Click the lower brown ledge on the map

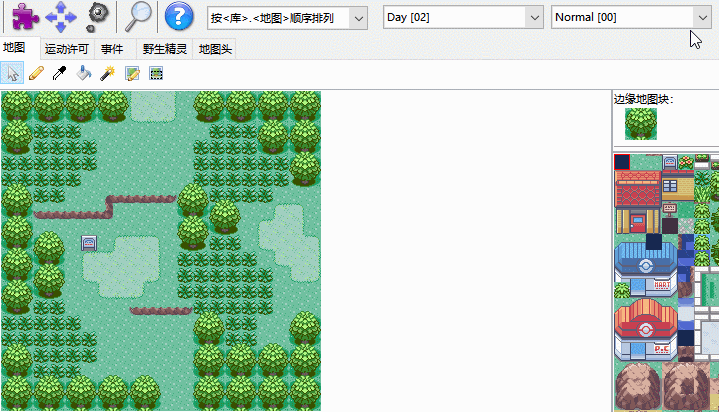coord(161,311)
